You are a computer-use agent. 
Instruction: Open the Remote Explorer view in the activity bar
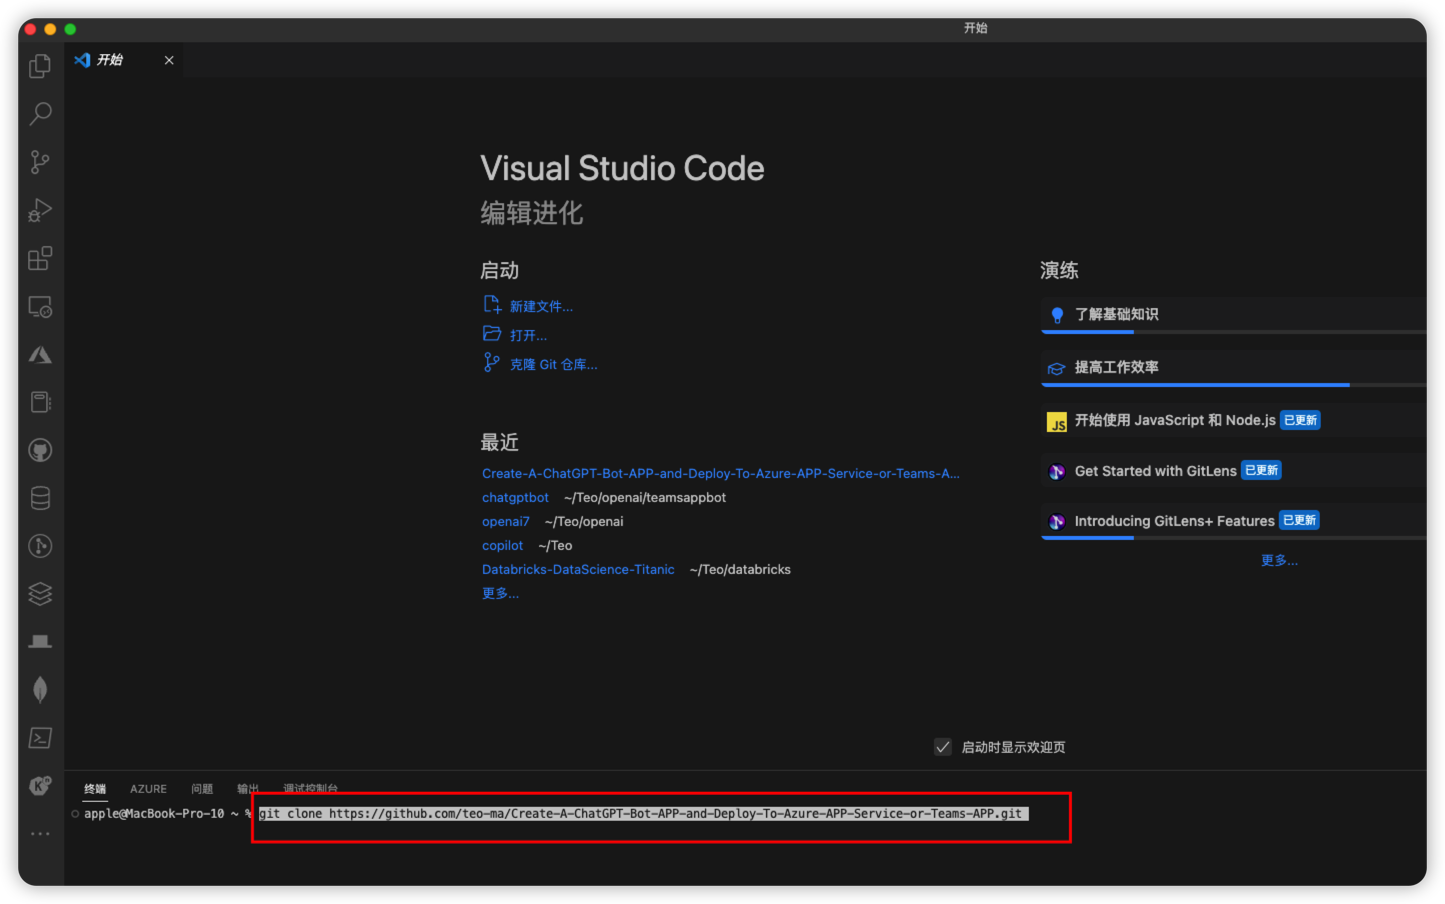(40, 307)
